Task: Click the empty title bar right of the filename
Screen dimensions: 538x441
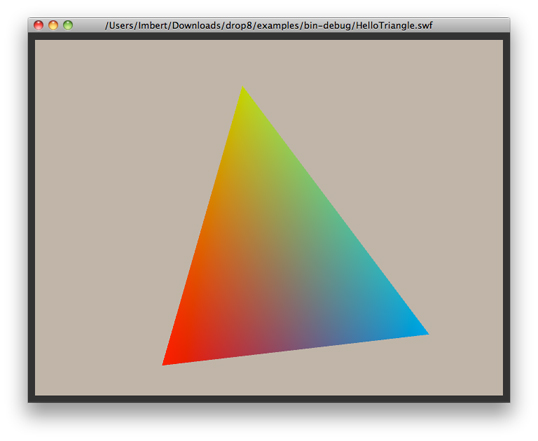Action: click(x=470, y=25)
